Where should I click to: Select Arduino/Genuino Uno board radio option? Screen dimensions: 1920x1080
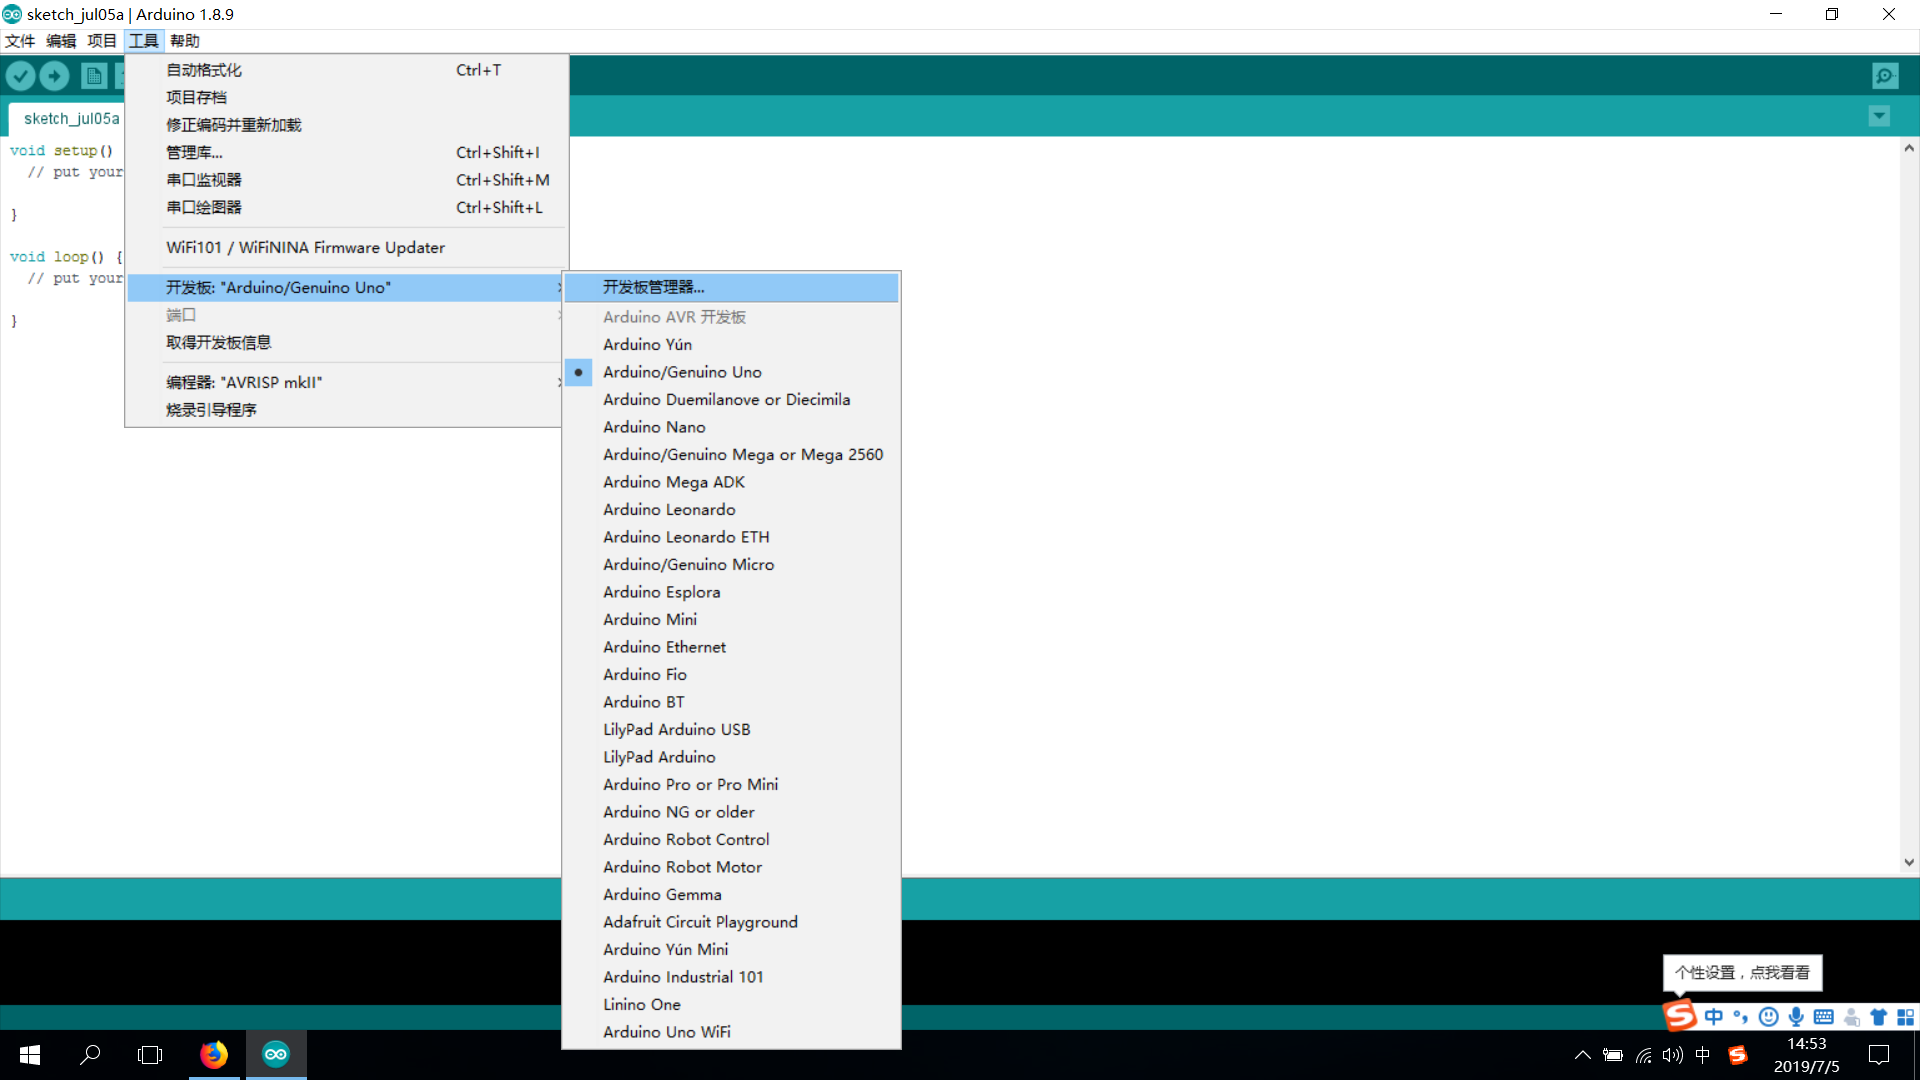682,372
